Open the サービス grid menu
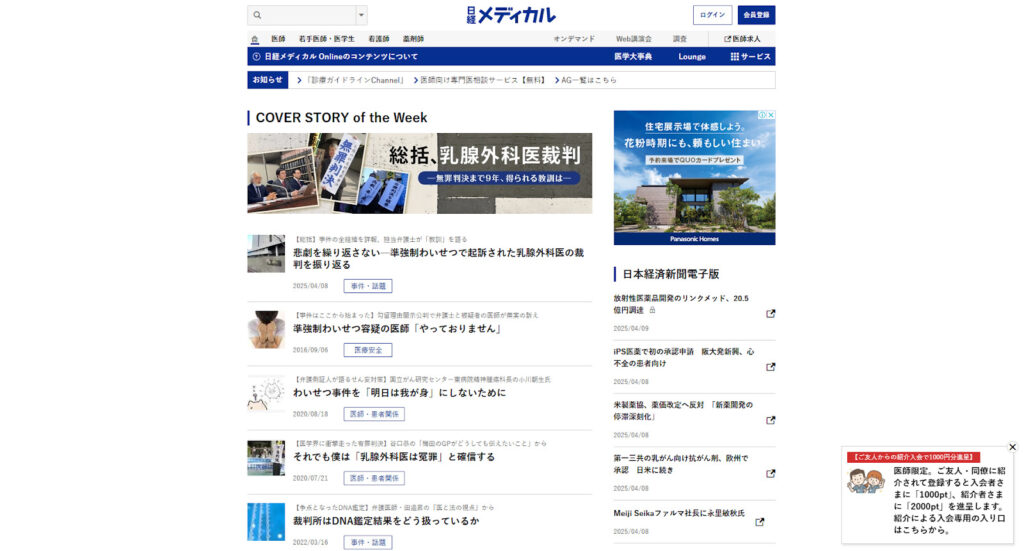Screen dimensions: 1024x551 (750, 57)
